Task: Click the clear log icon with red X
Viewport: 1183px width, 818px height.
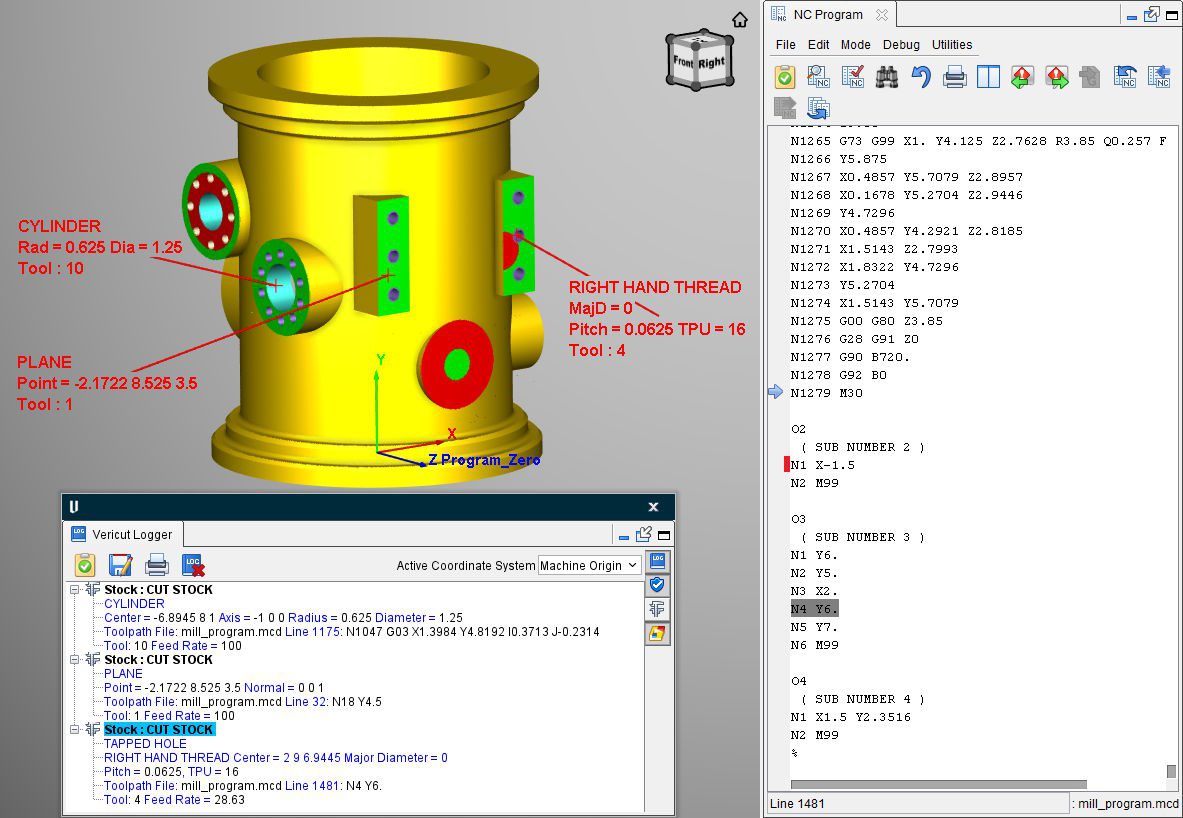Action: click(194, 565)
